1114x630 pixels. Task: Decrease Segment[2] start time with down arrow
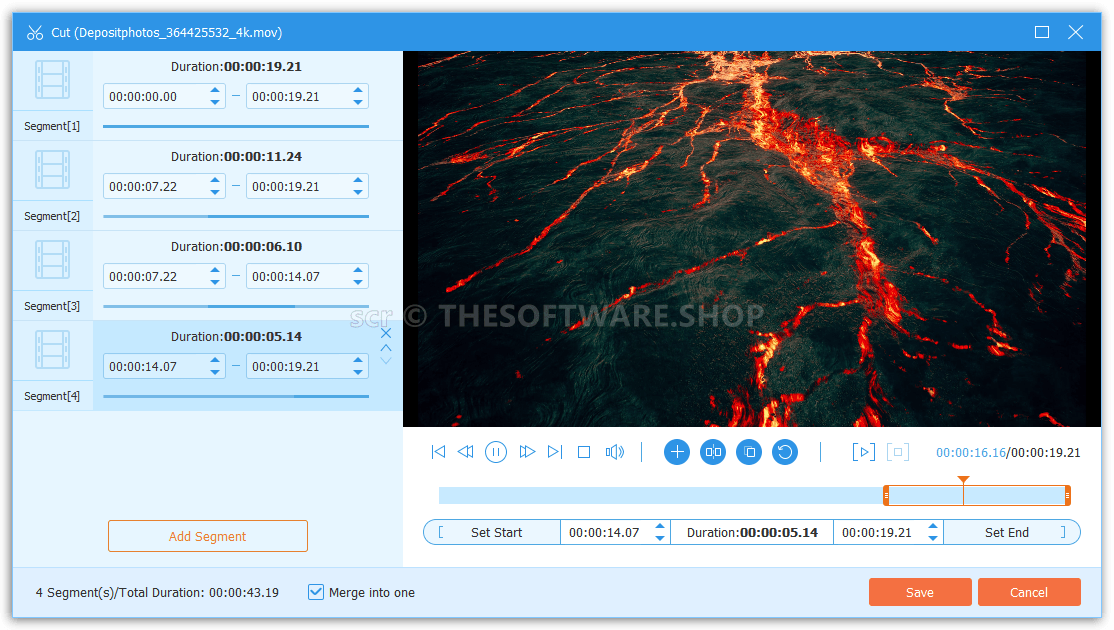(215, 192)
